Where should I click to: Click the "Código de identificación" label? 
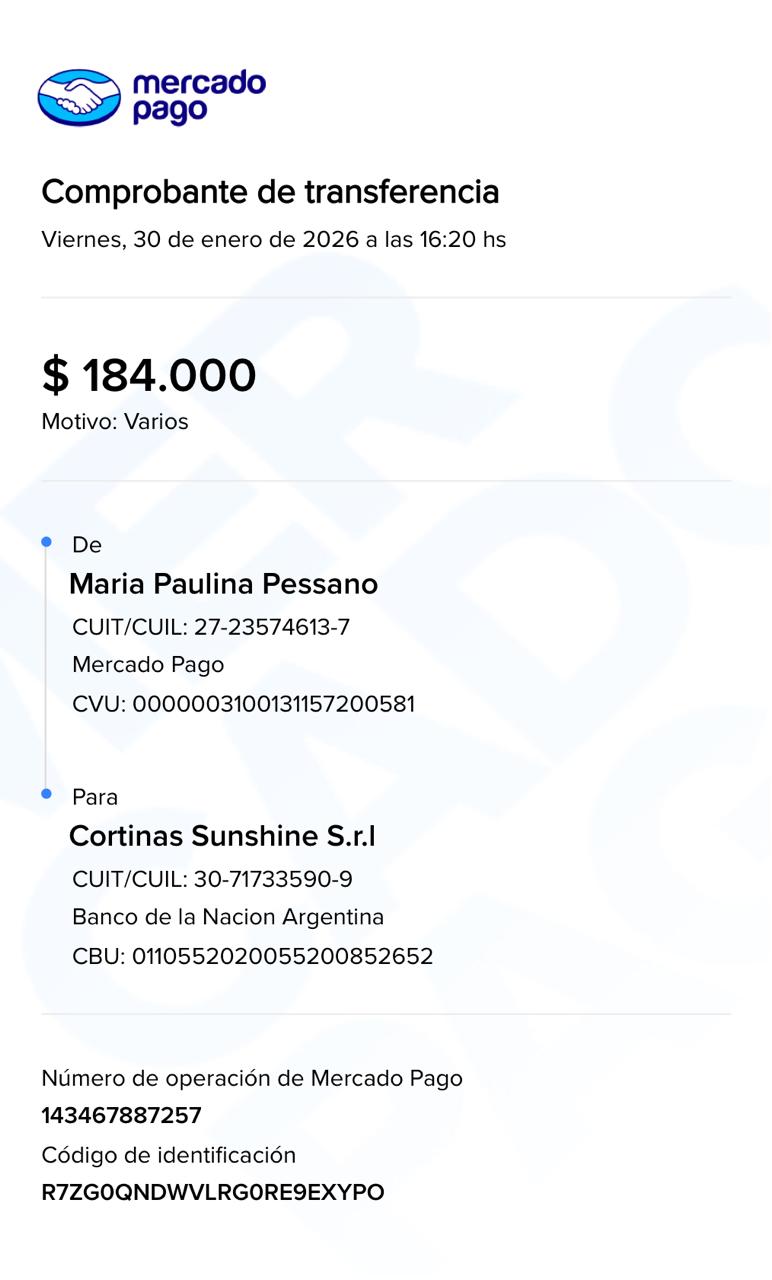pyautogui.click(x=169, y=1156)
